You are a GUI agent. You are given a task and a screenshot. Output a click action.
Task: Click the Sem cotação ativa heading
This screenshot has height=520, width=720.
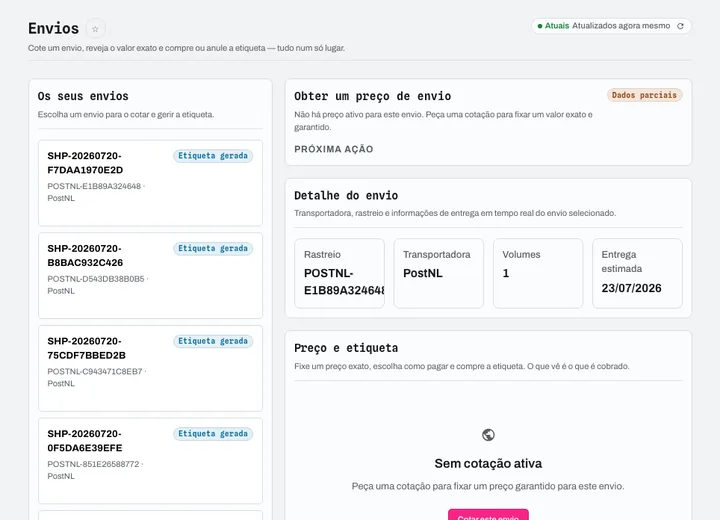click(488, 463)
